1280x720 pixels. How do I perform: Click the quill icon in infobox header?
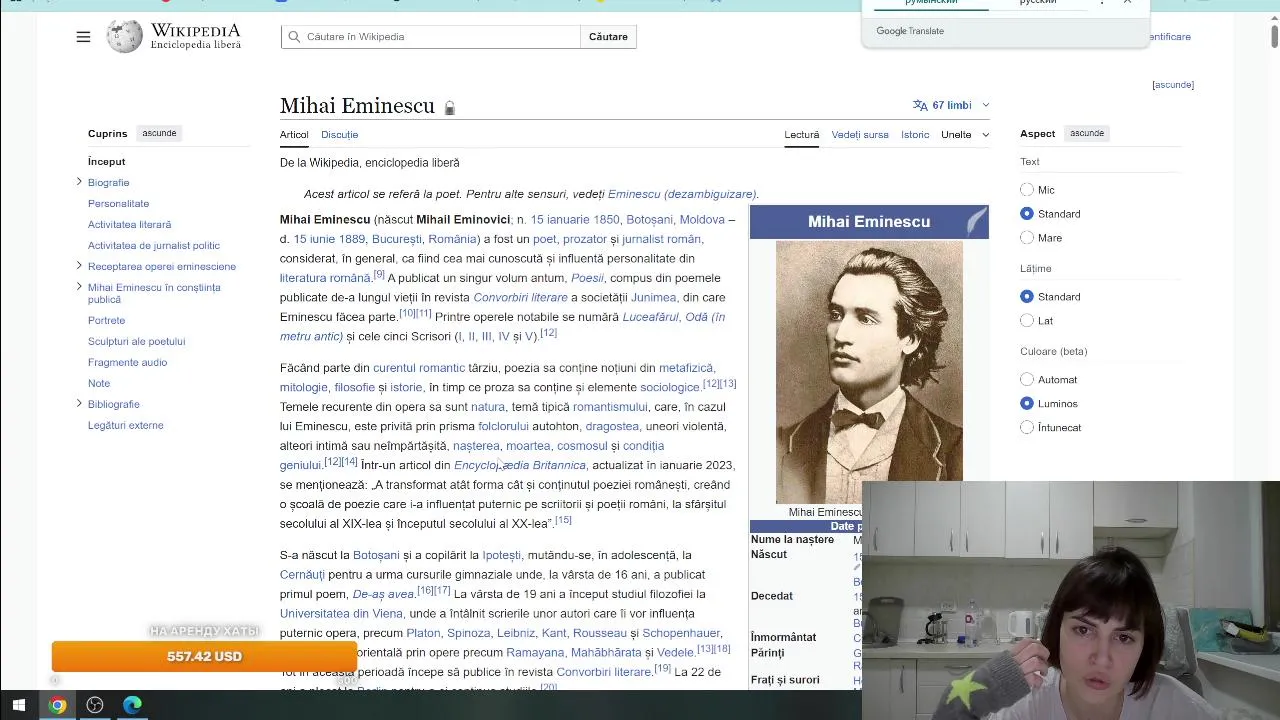pyautogui.click(x=976, y=221)
